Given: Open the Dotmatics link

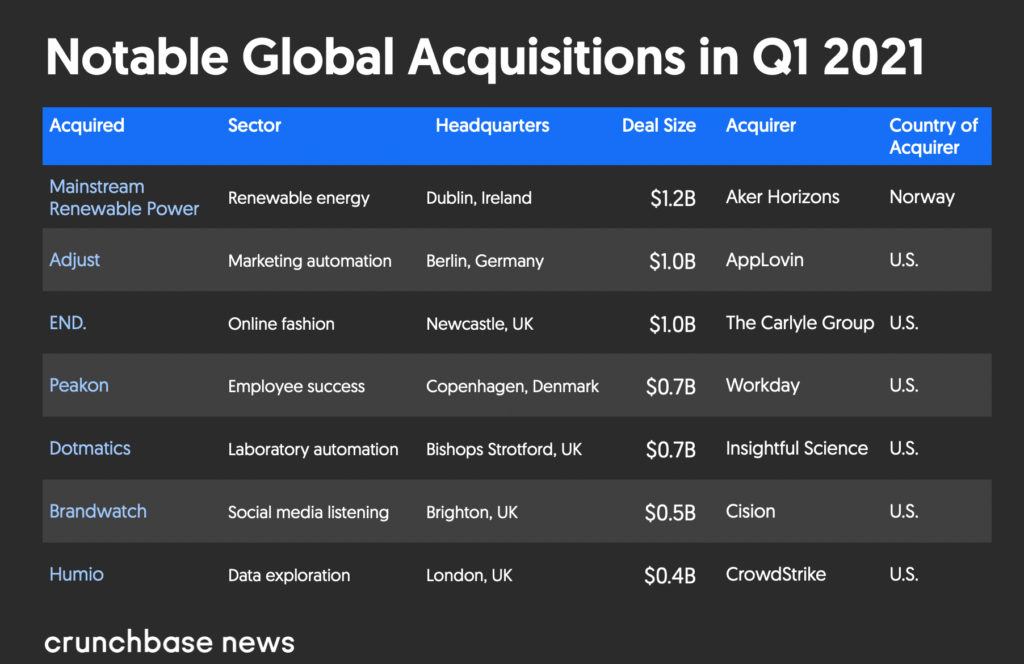Looking at the screenshot, I should [90, 448].
